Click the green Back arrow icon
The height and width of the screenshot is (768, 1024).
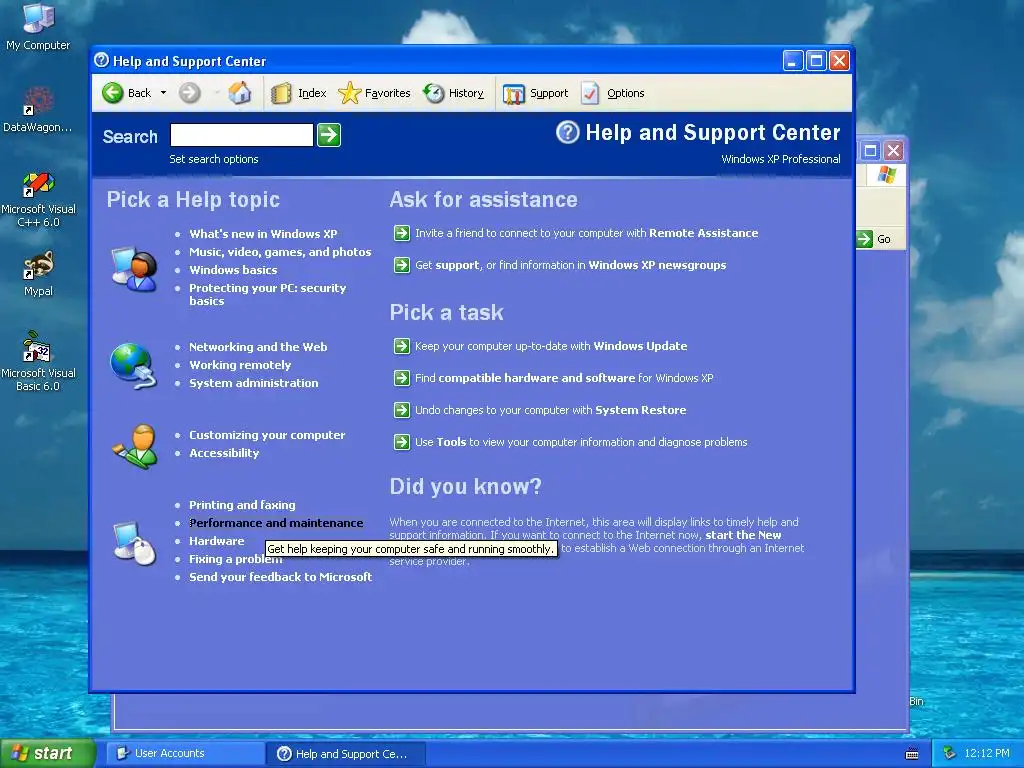click(112, 93)
